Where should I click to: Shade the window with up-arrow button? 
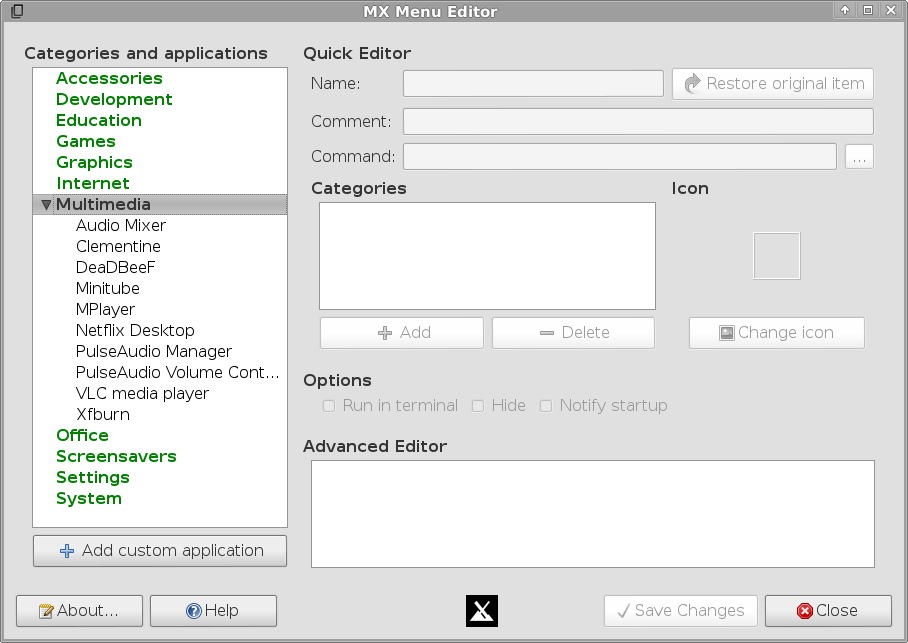[x=845, y=10]
